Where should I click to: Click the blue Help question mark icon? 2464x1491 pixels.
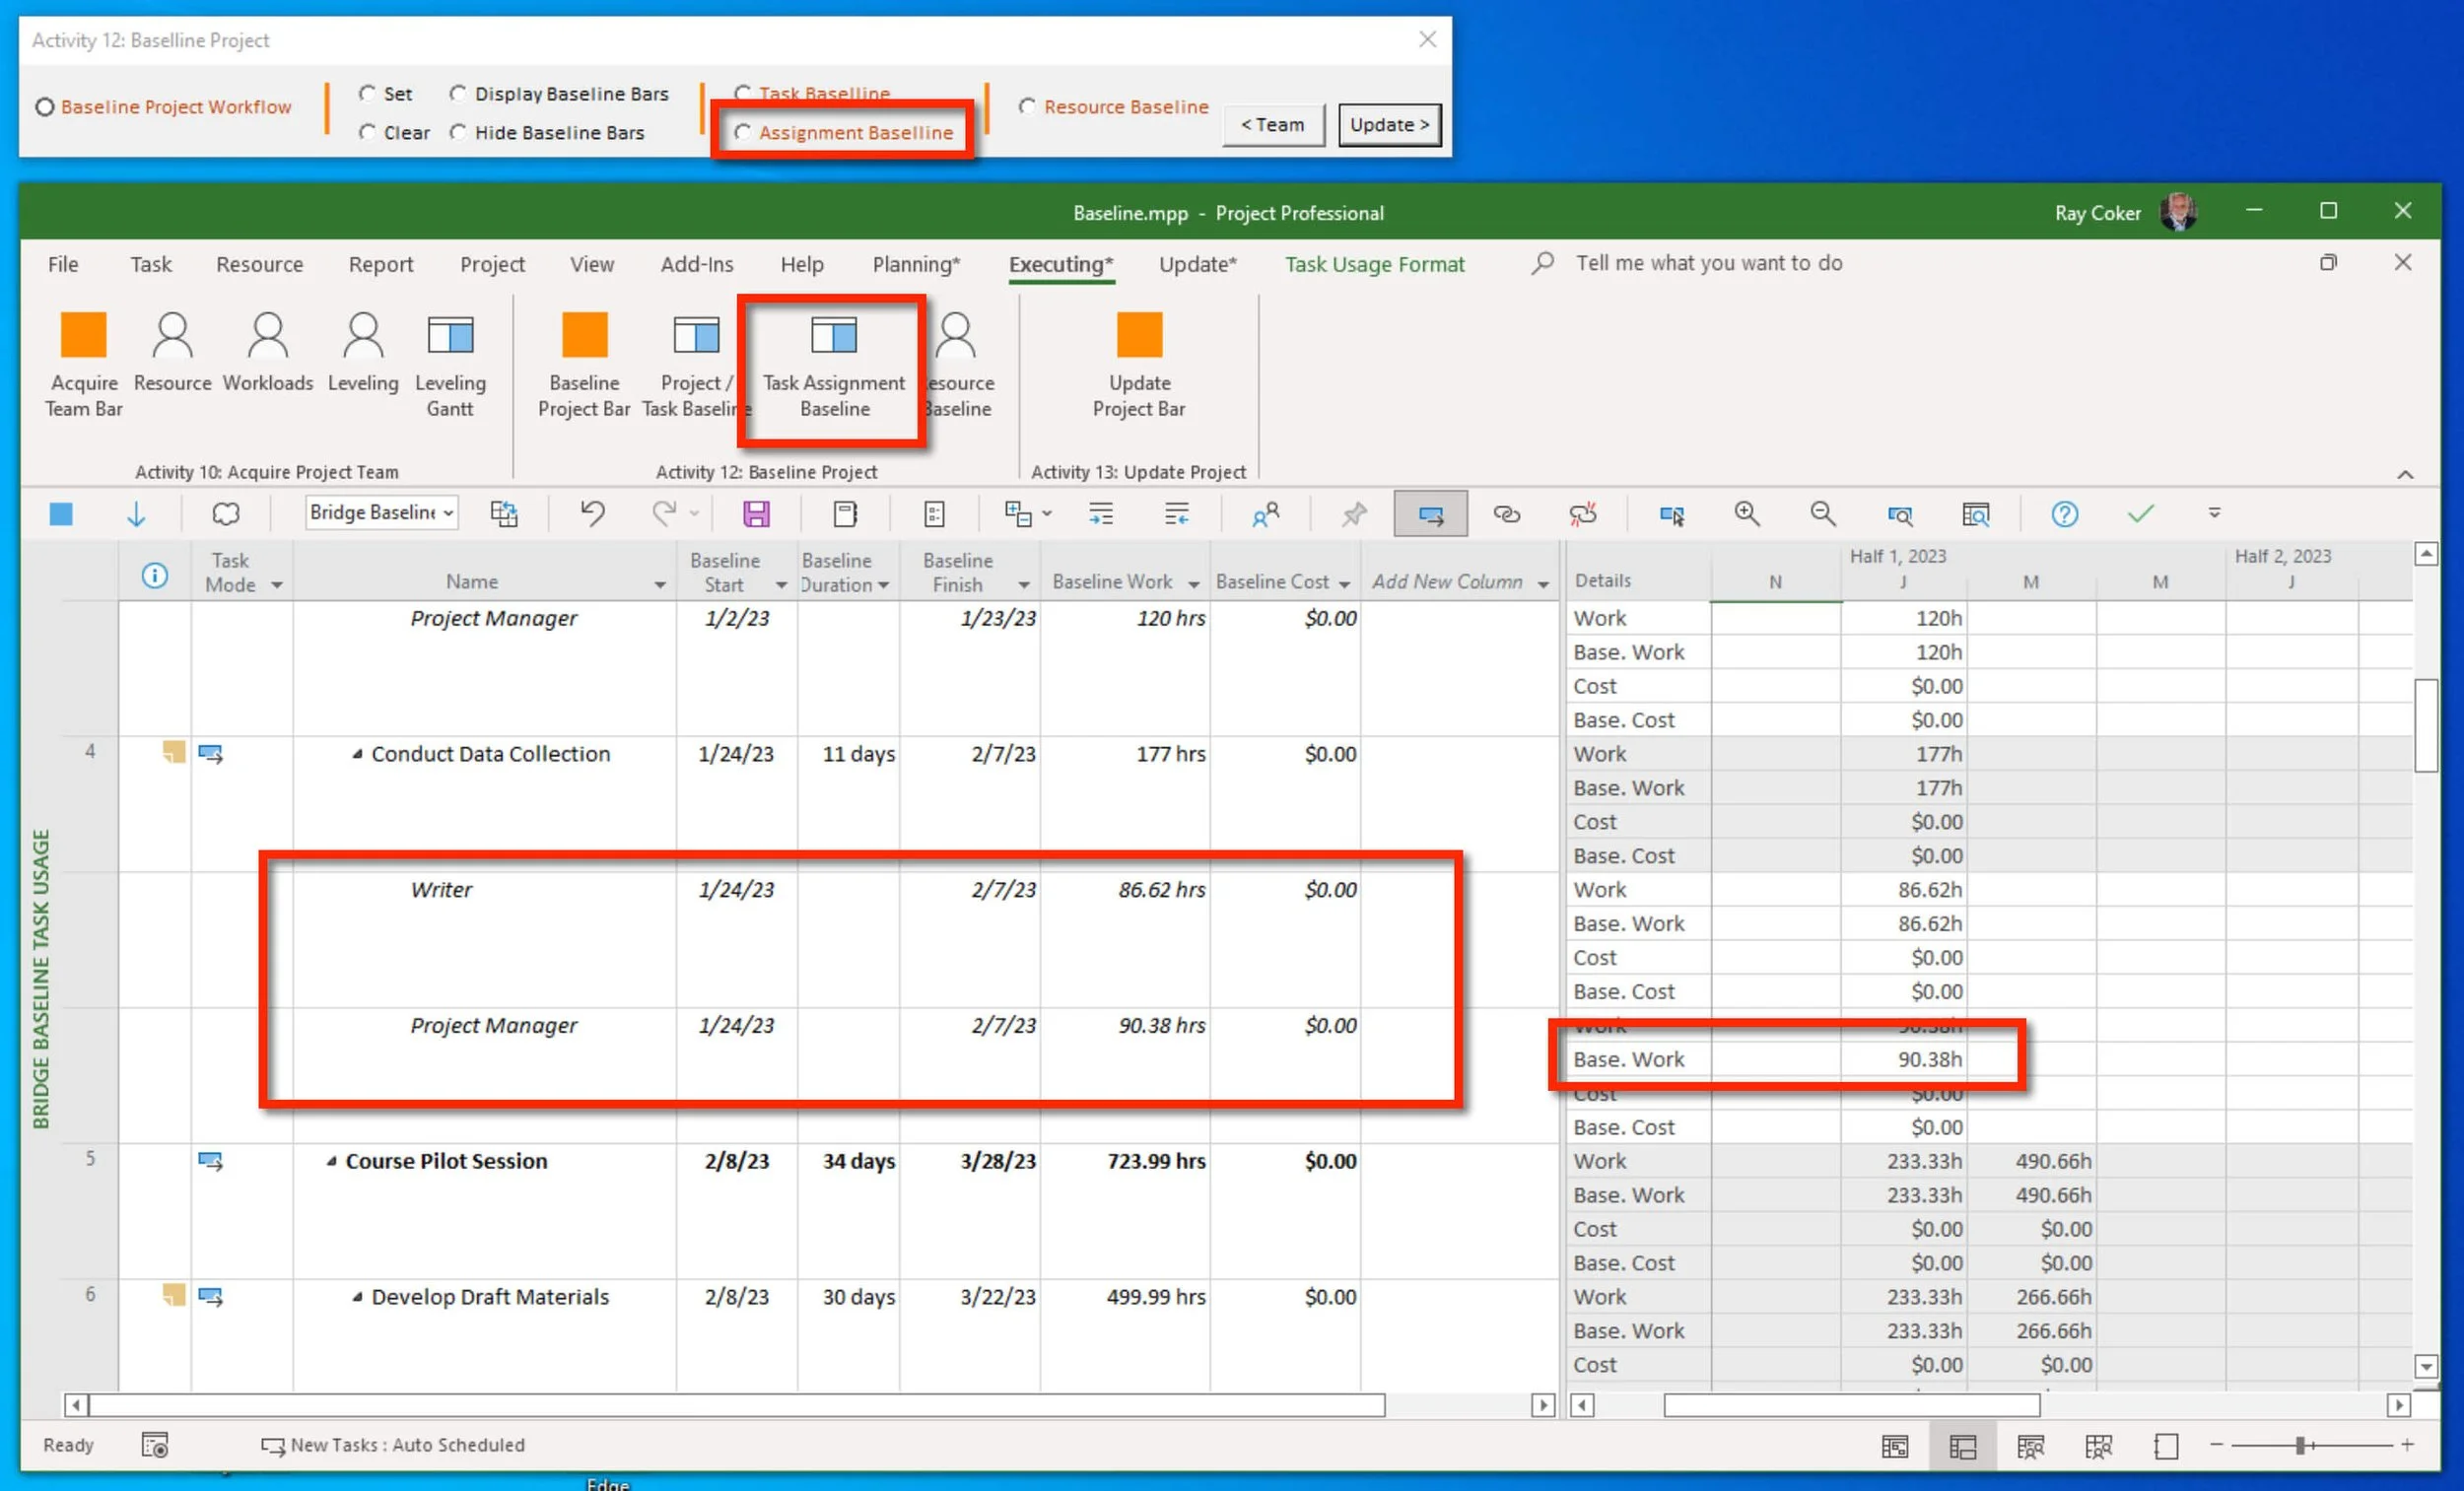pyautogui.click(x=2064, y=514)
